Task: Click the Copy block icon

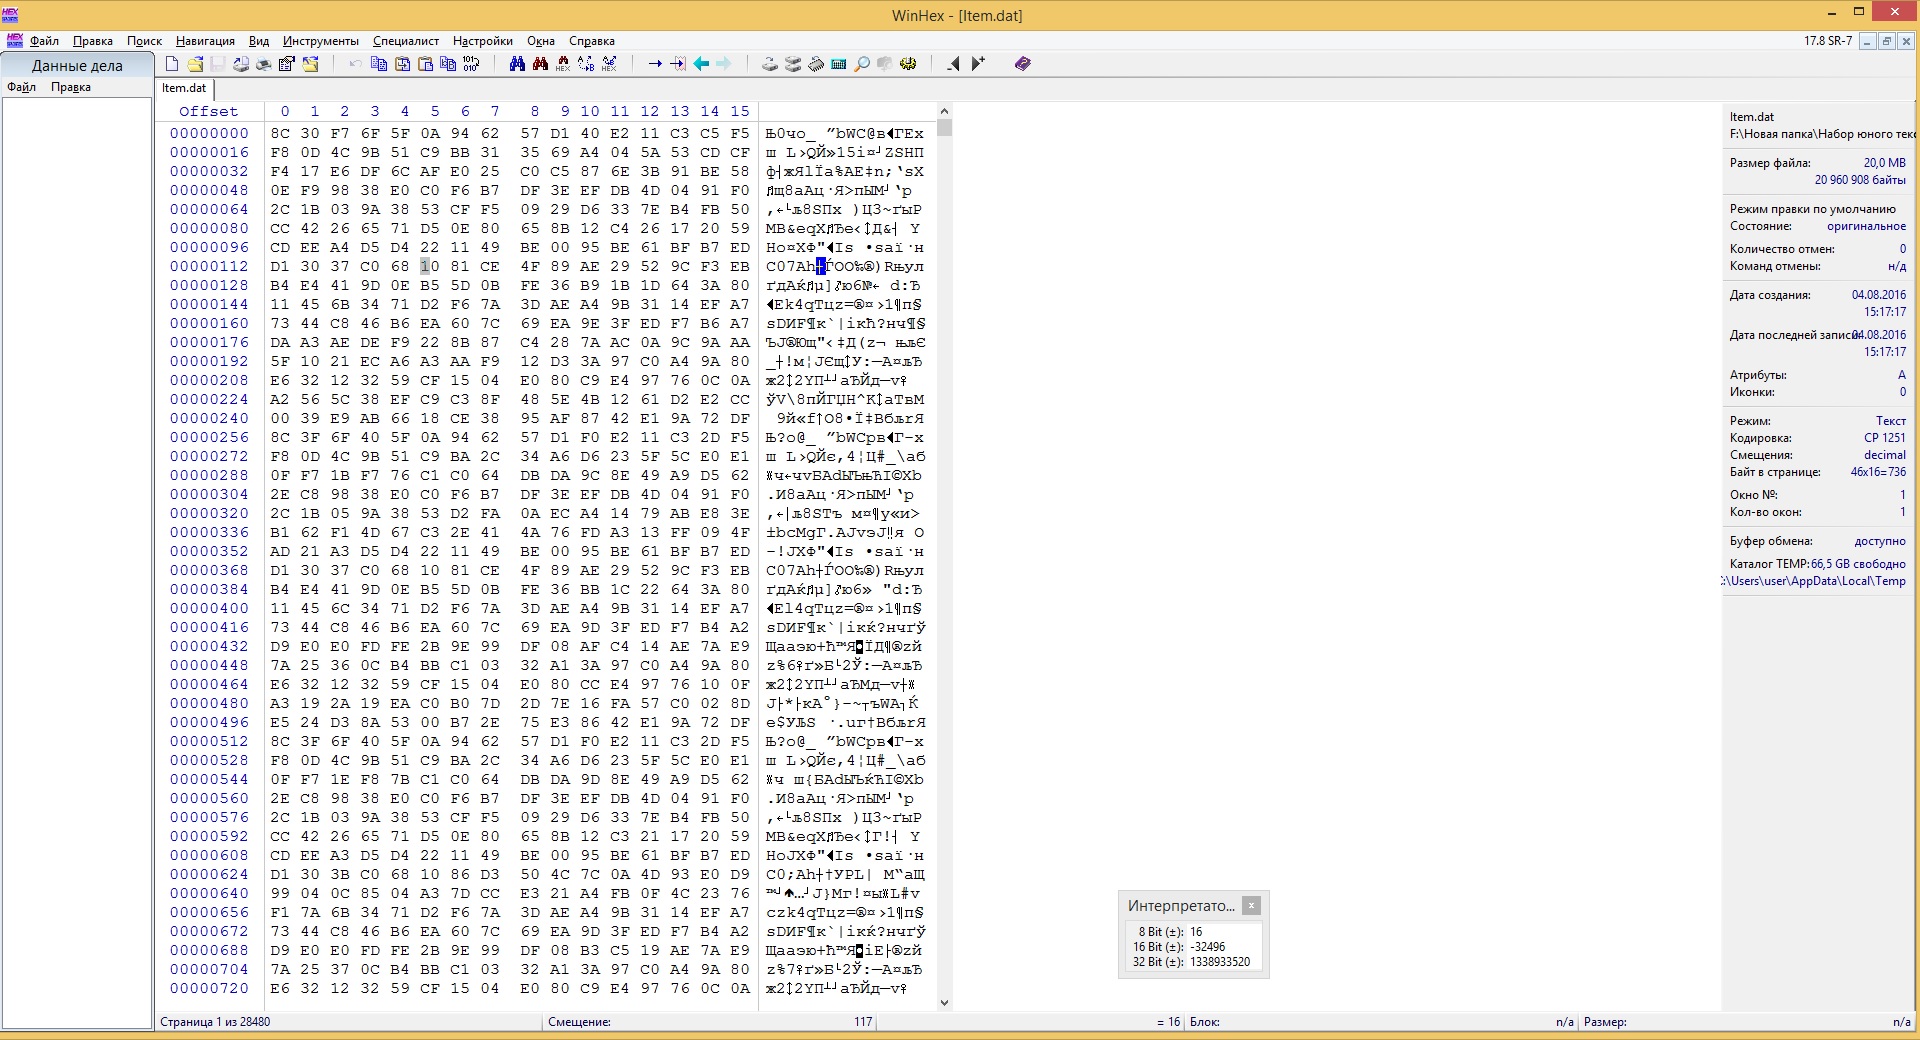Action: point(379,63)
